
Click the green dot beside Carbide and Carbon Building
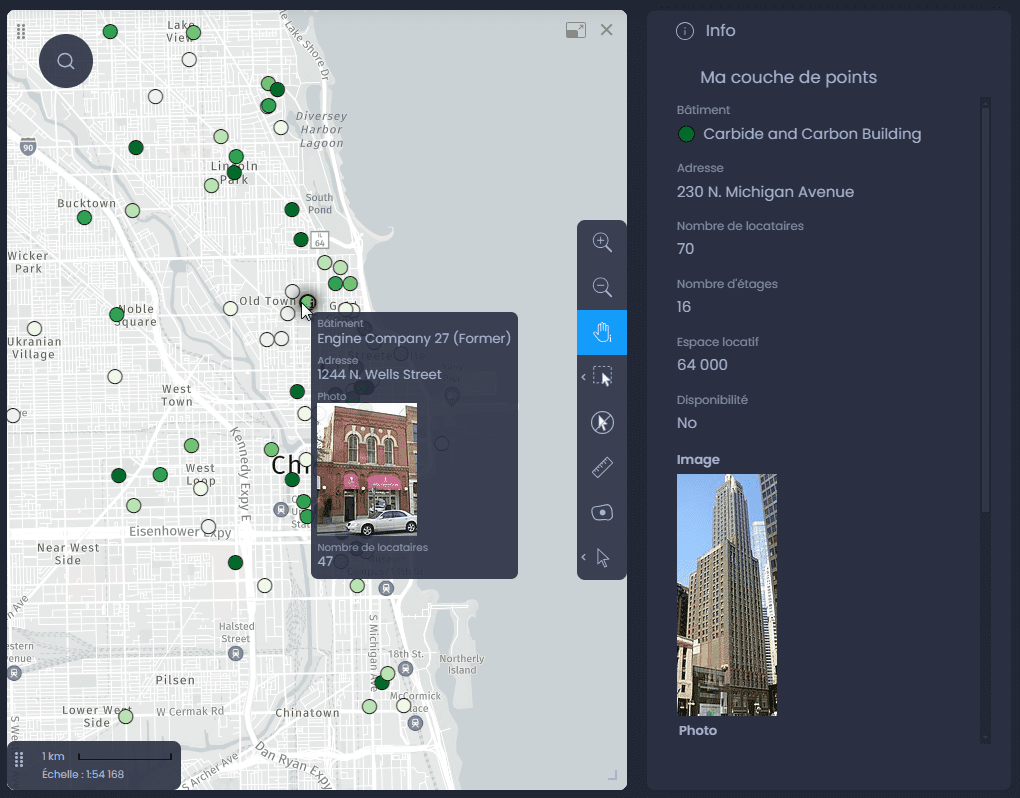coord(686,134)
